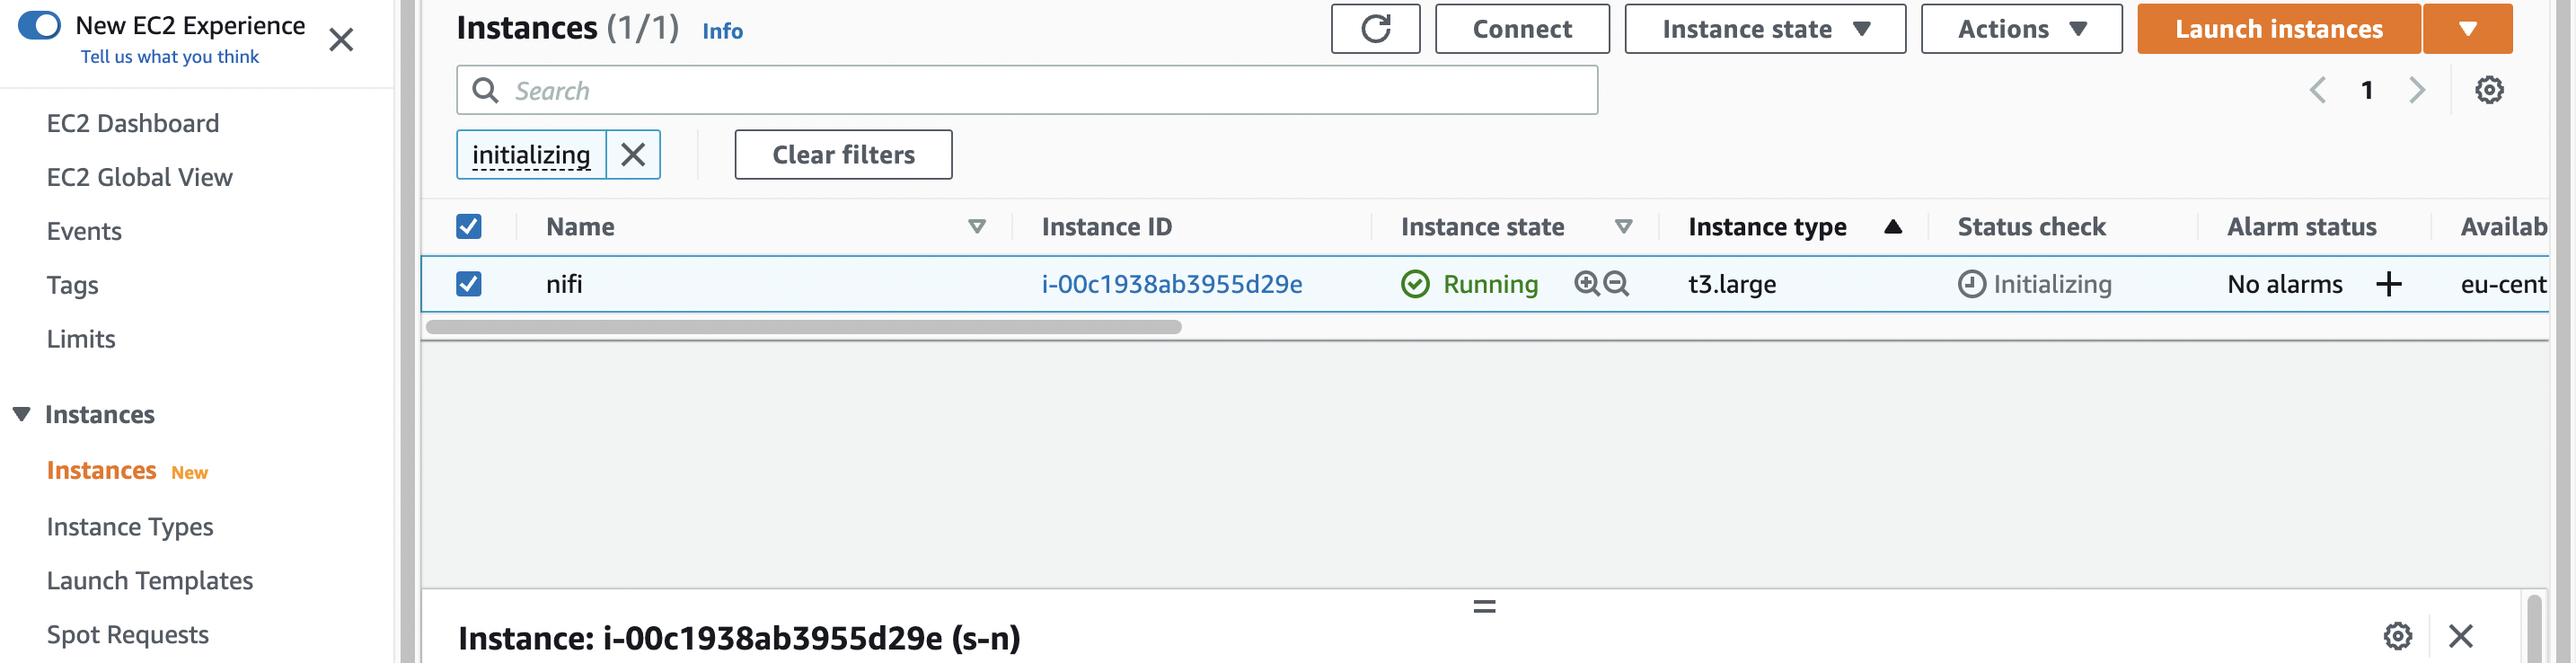Uncheck the nifi instance row
The height and width of the screenshot is (663, 2576).
click(470, 284)
